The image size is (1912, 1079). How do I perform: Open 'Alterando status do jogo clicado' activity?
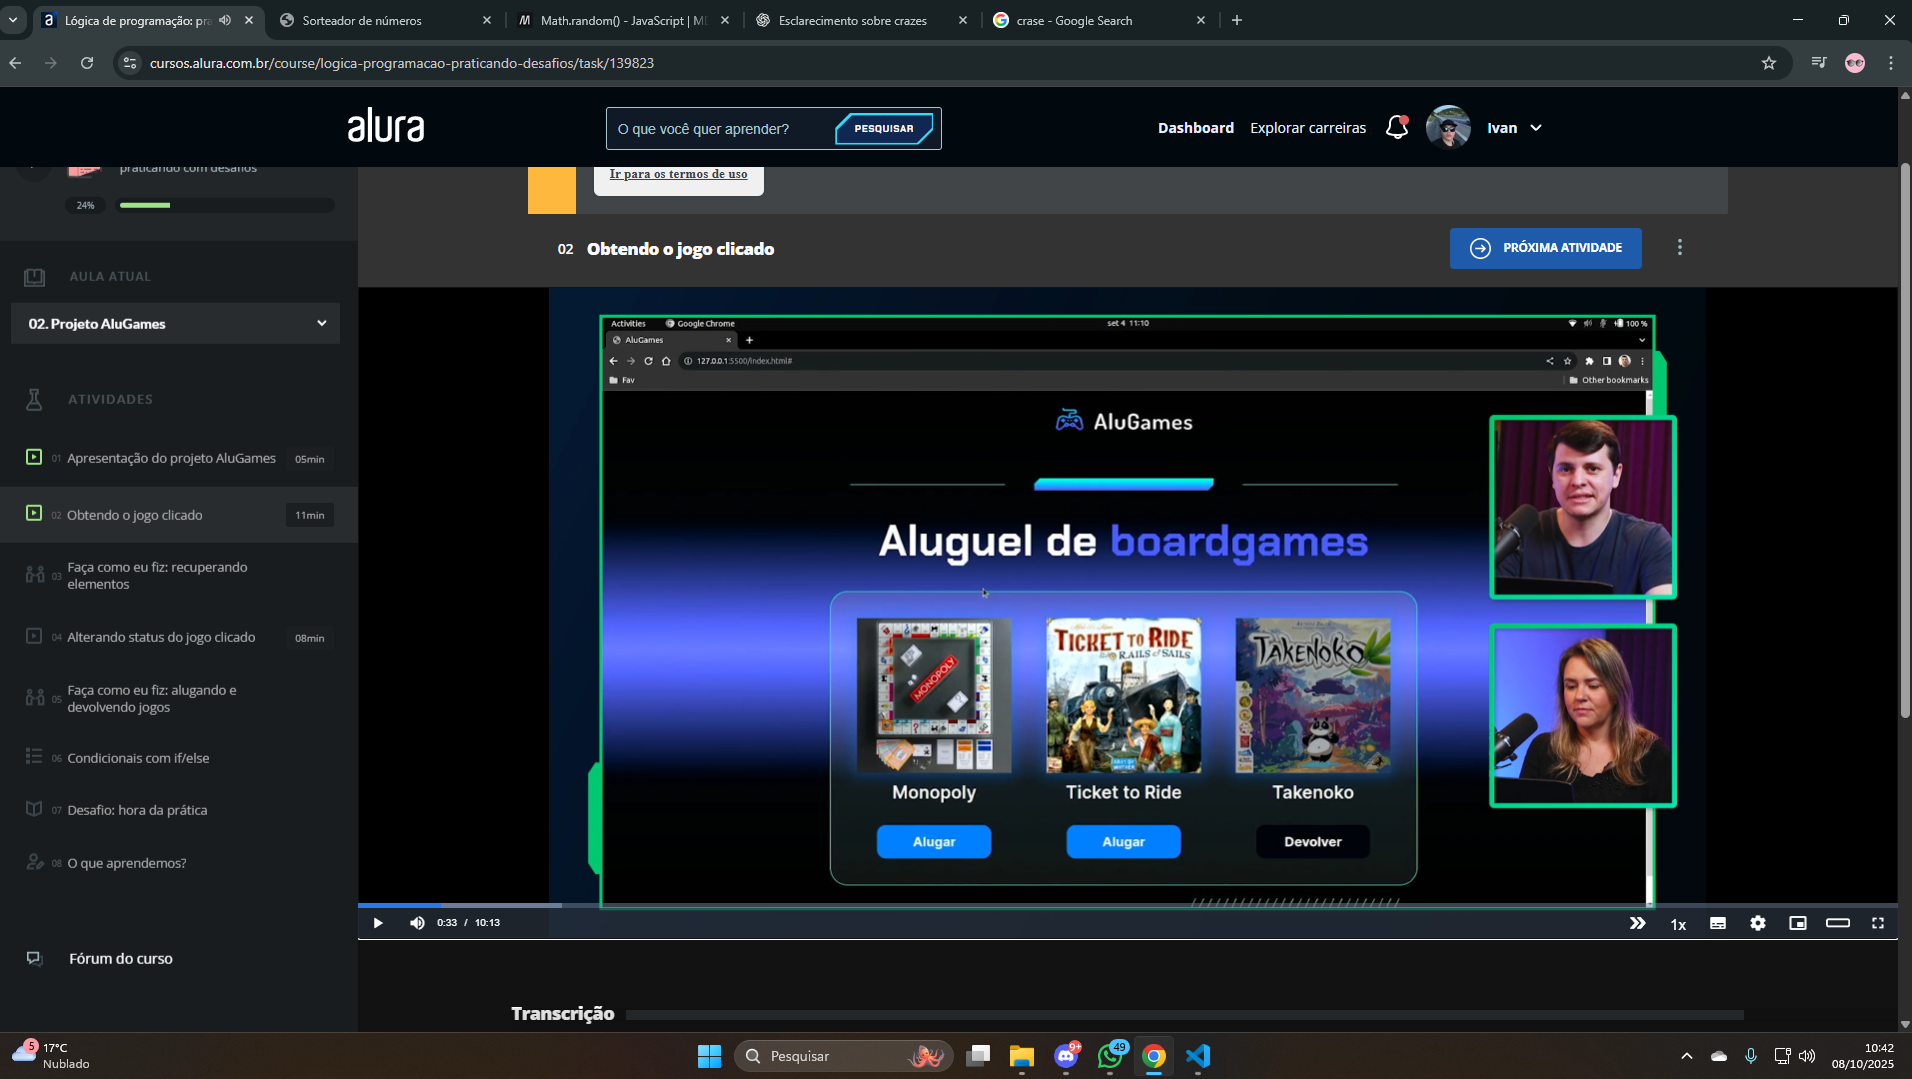(161, 637)
